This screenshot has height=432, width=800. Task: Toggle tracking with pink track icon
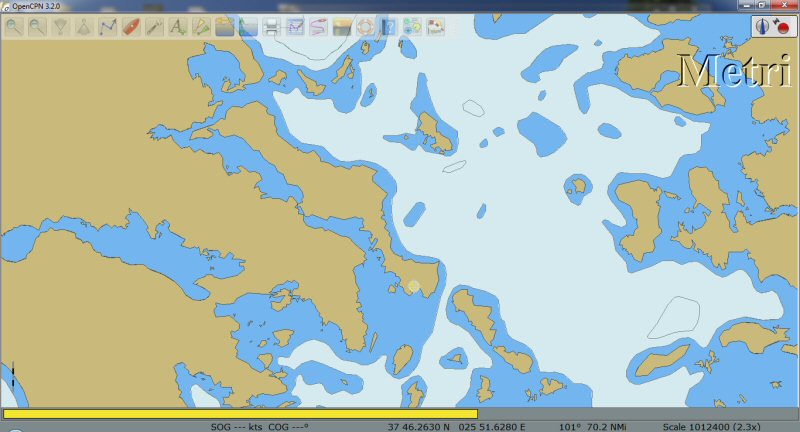point(318,27)
